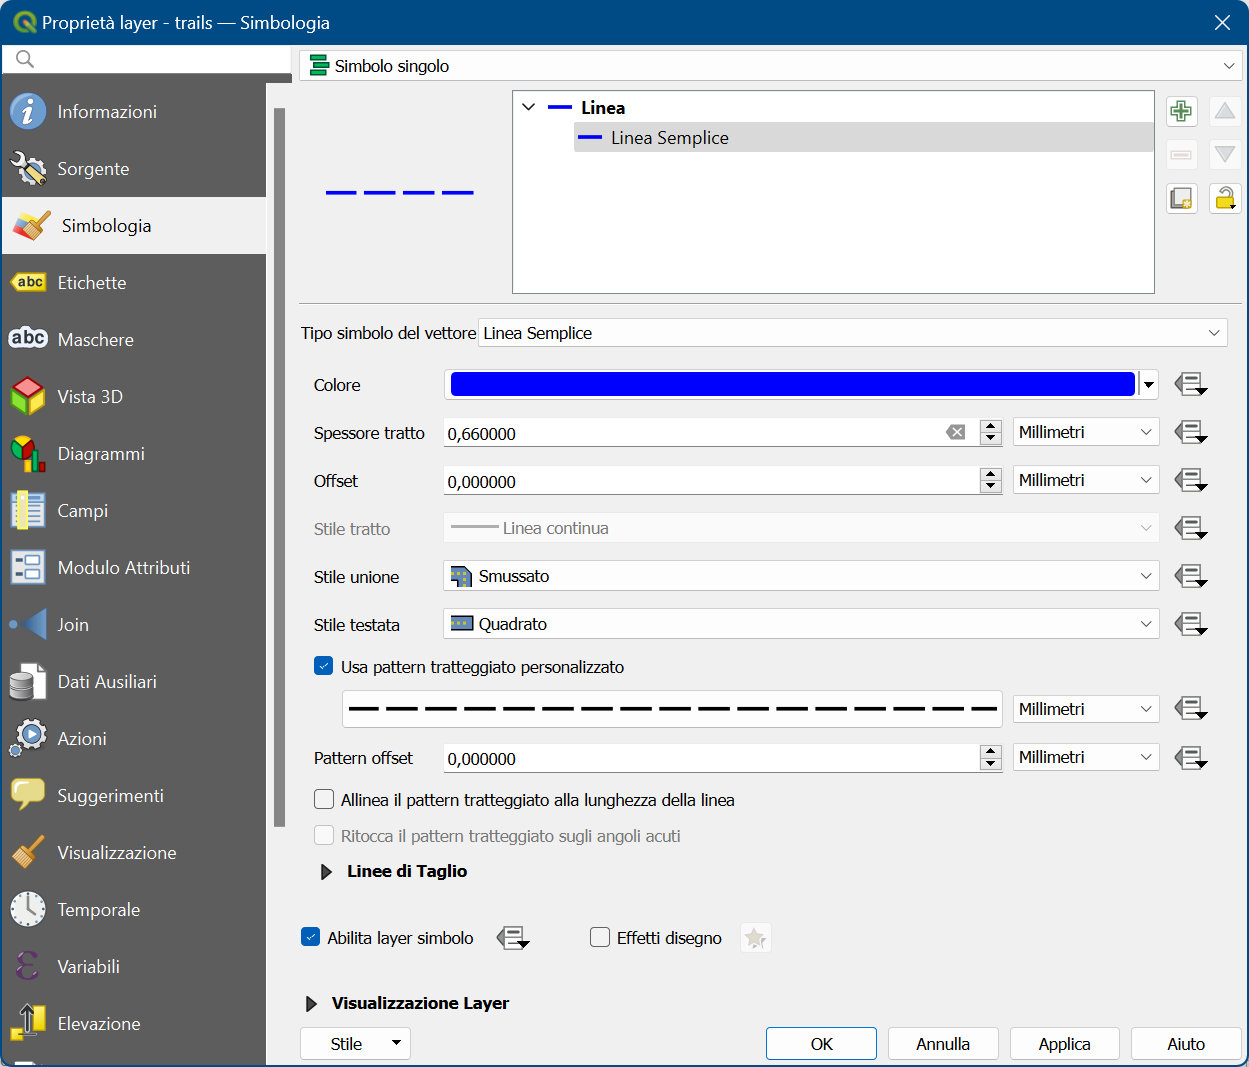Click the Dati Ausiliari sidebar icon
1249x1067 pixels.
pos(28,682)
